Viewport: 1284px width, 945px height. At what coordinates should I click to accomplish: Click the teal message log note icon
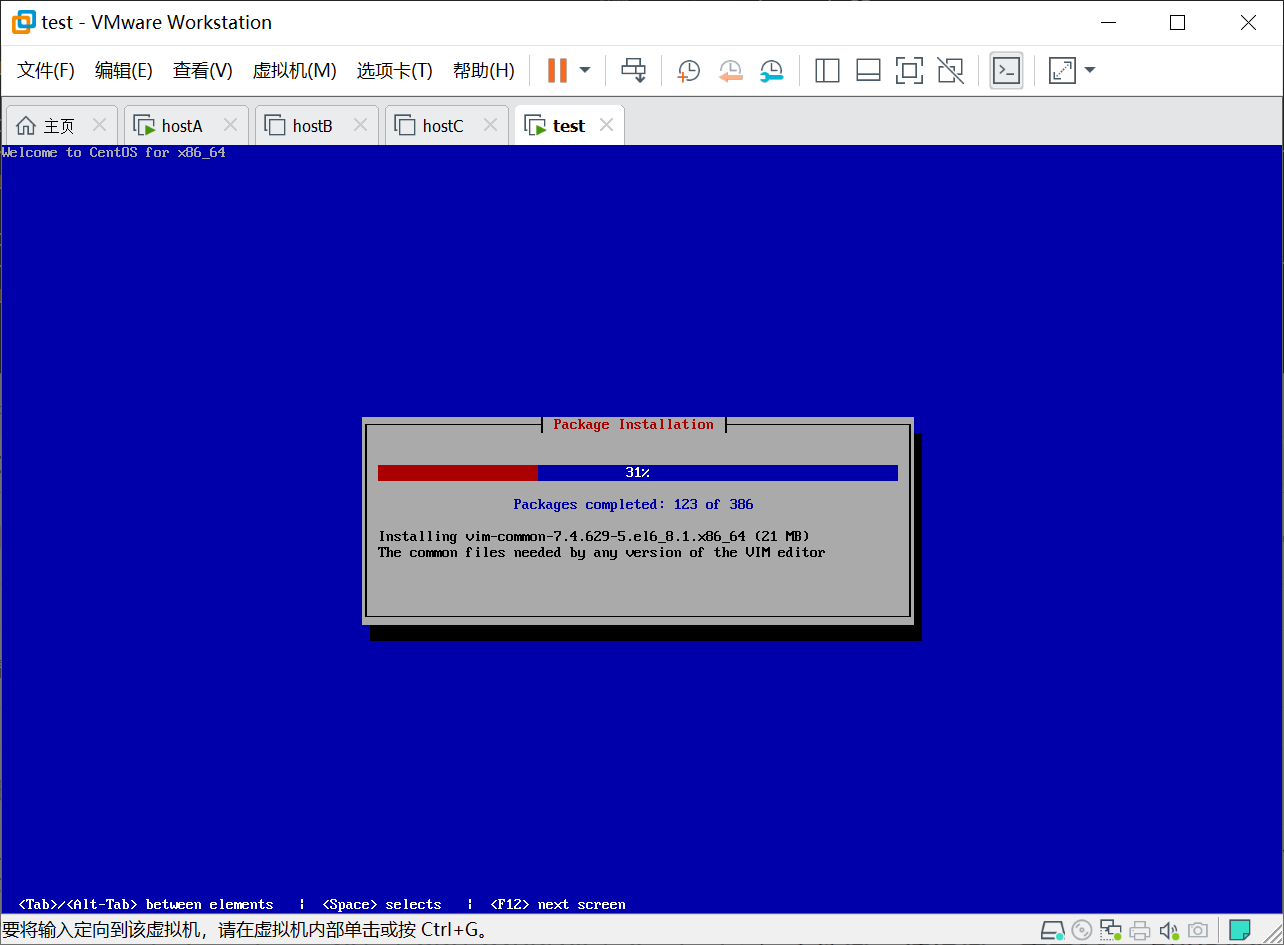pos(1240,931)
